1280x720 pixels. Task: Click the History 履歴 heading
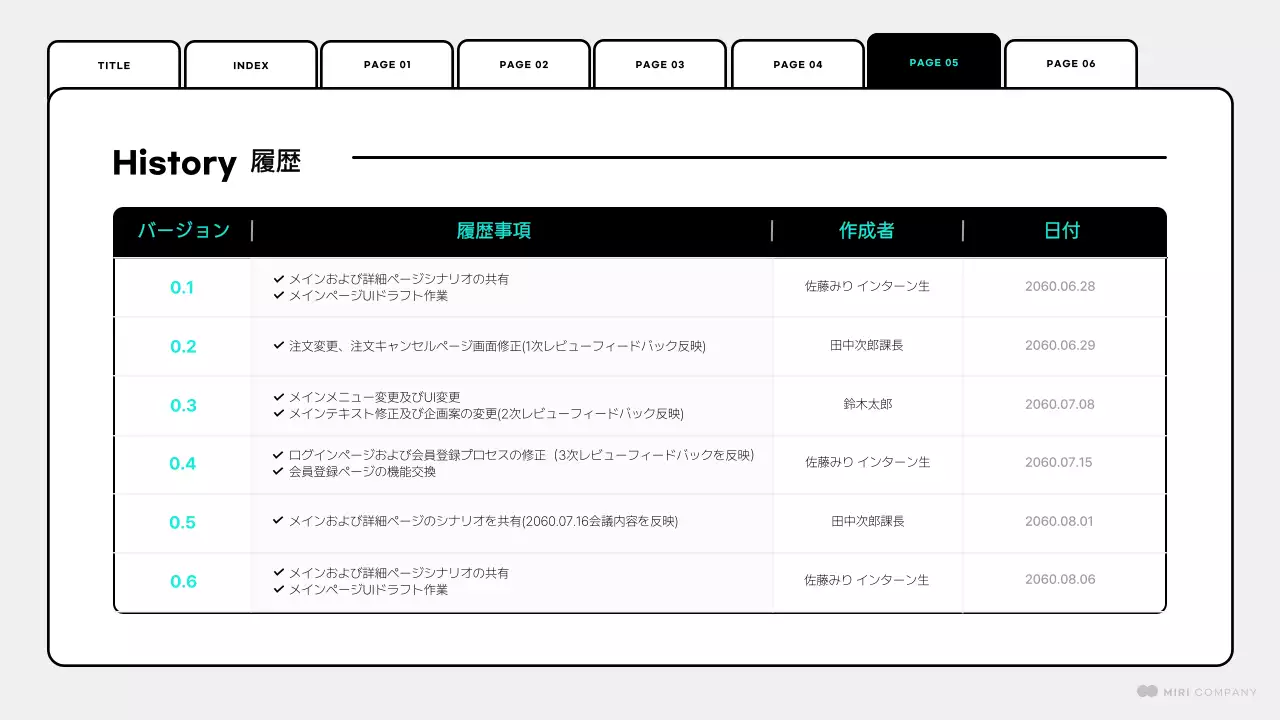point(205,162)
